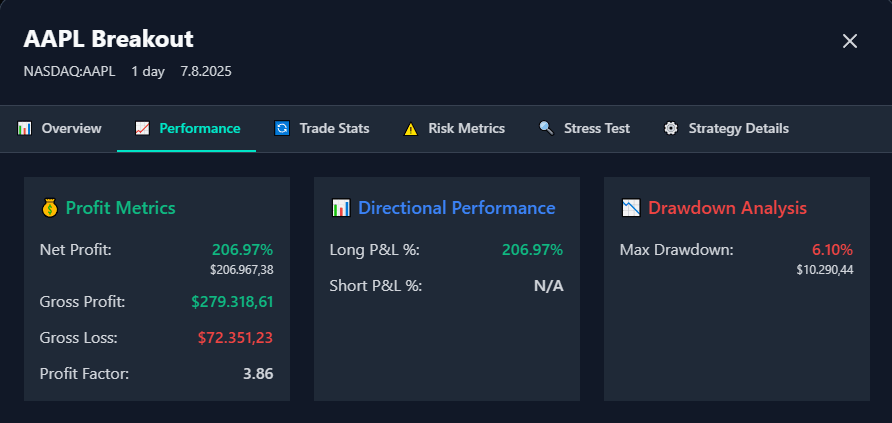Click the Stress Test magnifier icon
The height and width of the screenshot is (423, 892).
[x=546, y=129]
